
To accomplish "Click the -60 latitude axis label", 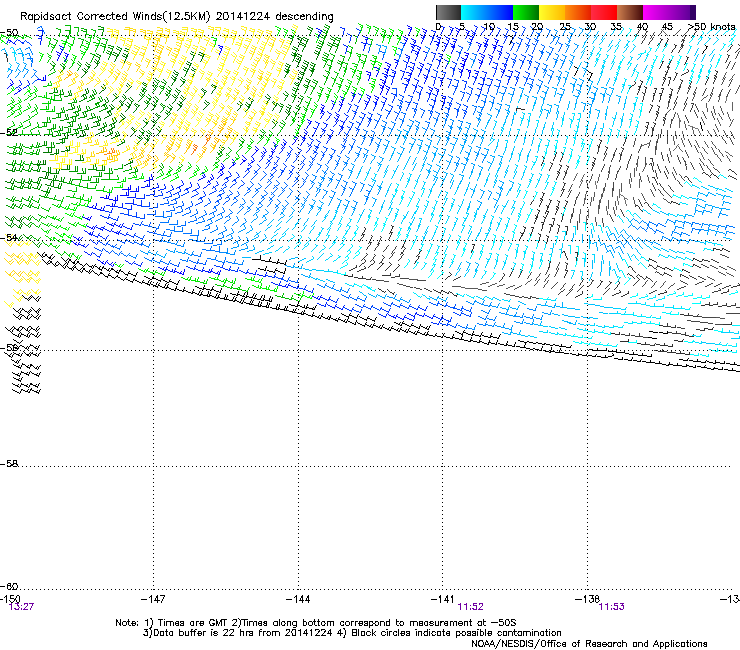I will pyautogui.click(x=9, y=586).
